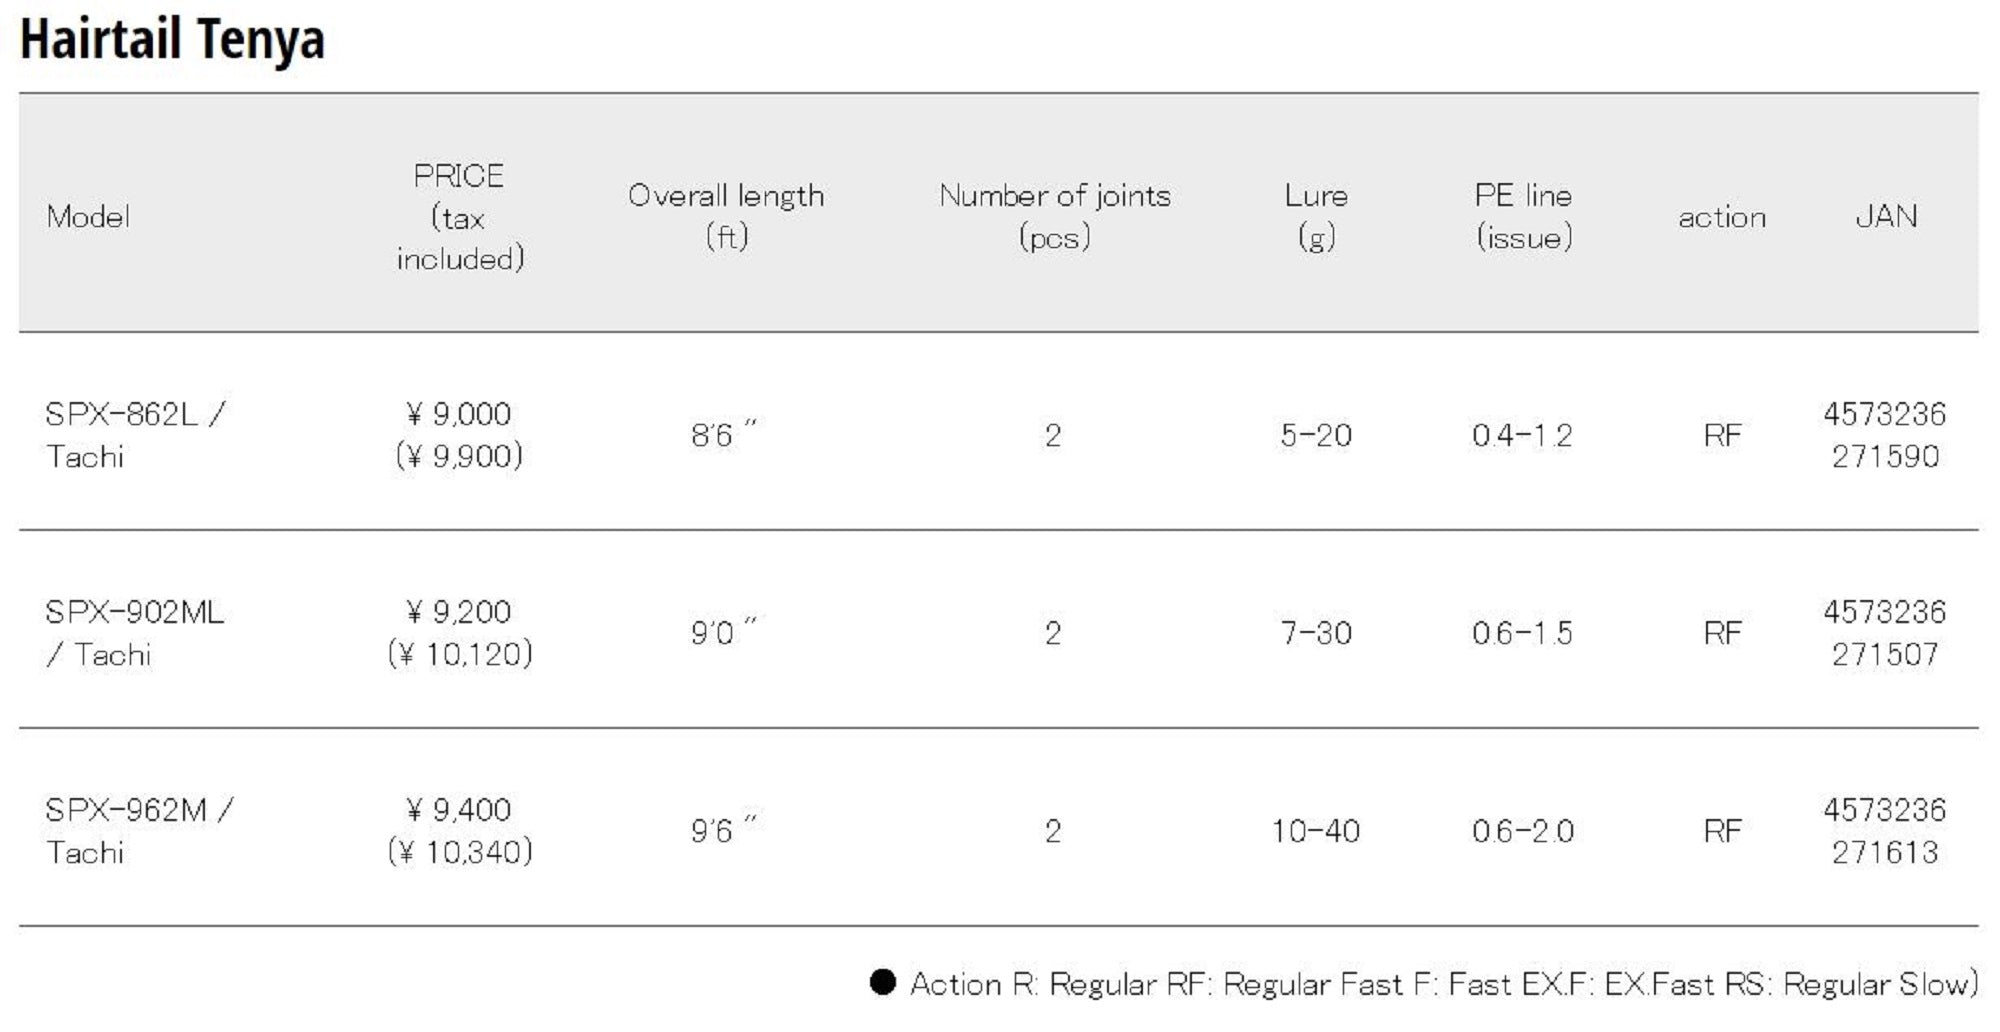Click the SPX-862L / Tachi model cell
2000x1032 pixels.
pos(135,435)
